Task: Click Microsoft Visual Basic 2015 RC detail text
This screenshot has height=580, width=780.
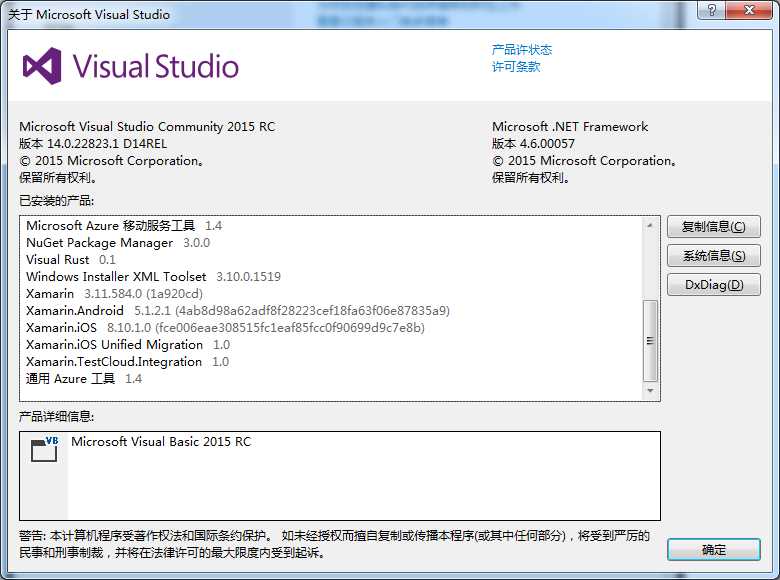Action: 161,442
